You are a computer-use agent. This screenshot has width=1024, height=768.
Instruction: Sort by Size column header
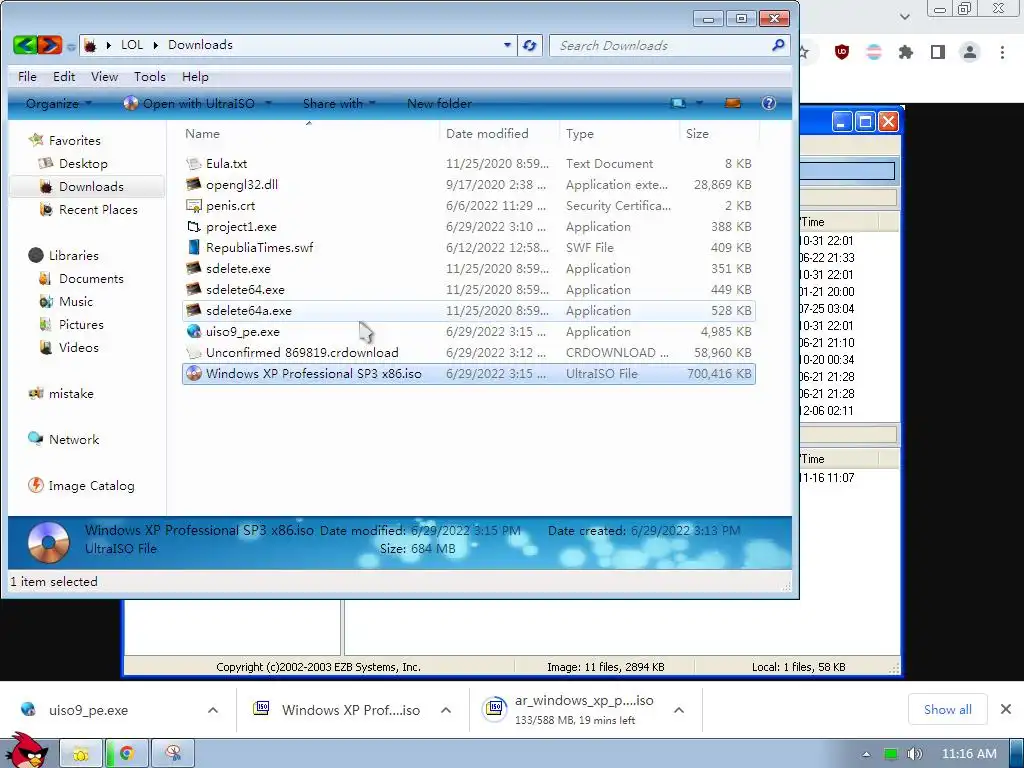(697, 133)
